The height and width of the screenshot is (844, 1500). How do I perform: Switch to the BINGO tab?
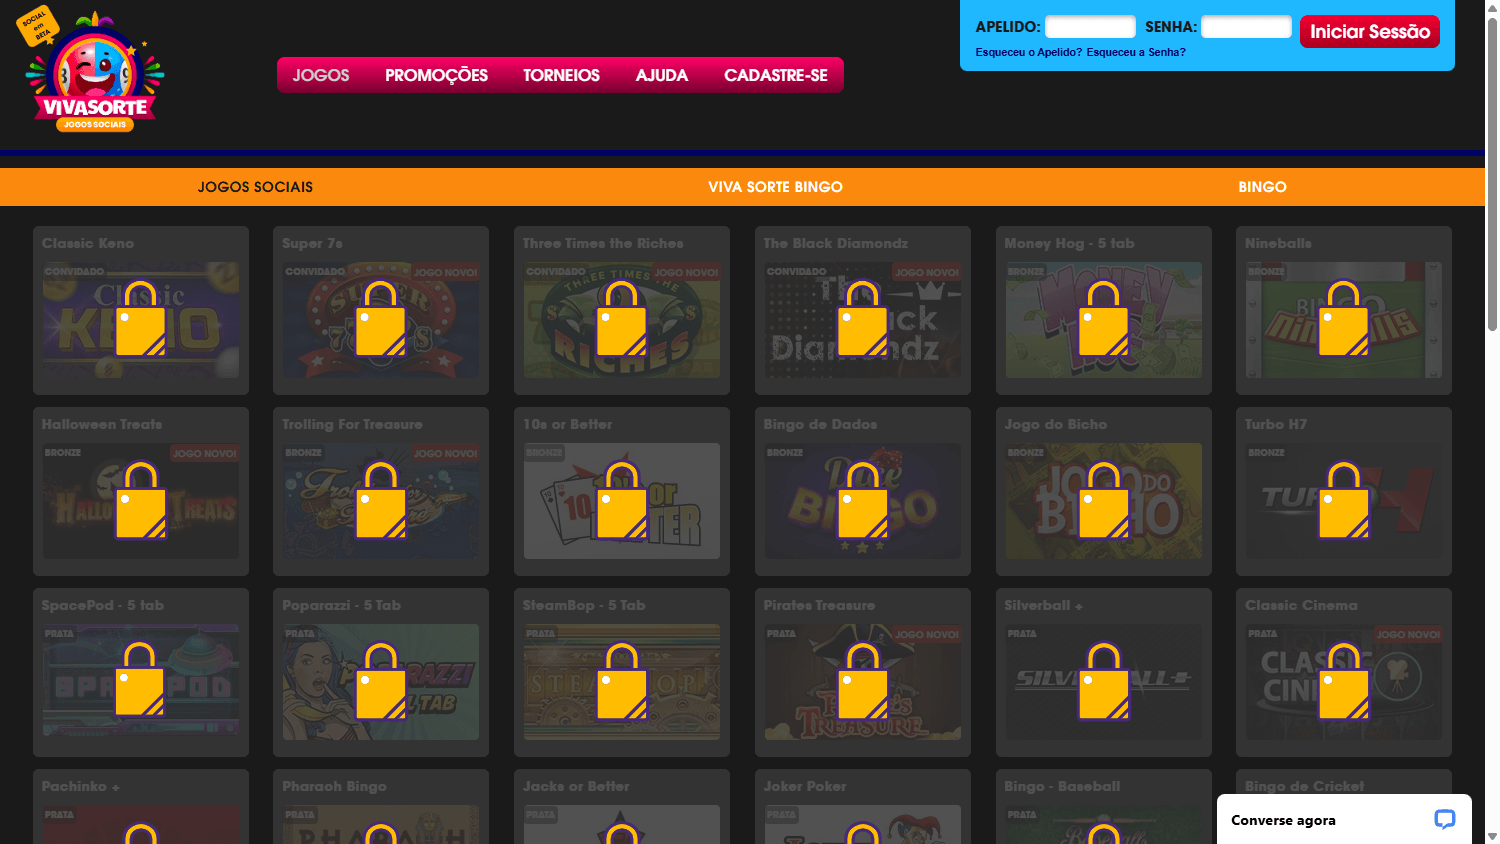[1262, 186]
